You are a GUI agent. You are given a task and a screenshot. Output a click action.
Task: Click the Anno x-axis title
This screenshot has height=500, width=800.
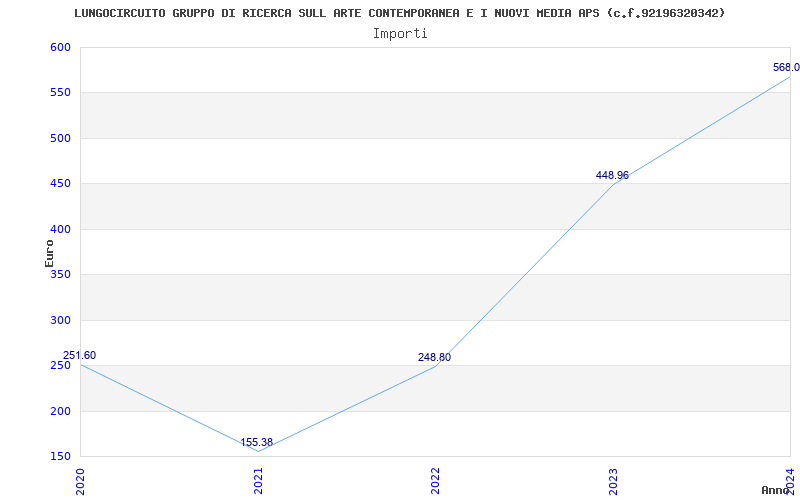[x=775, y=490]
